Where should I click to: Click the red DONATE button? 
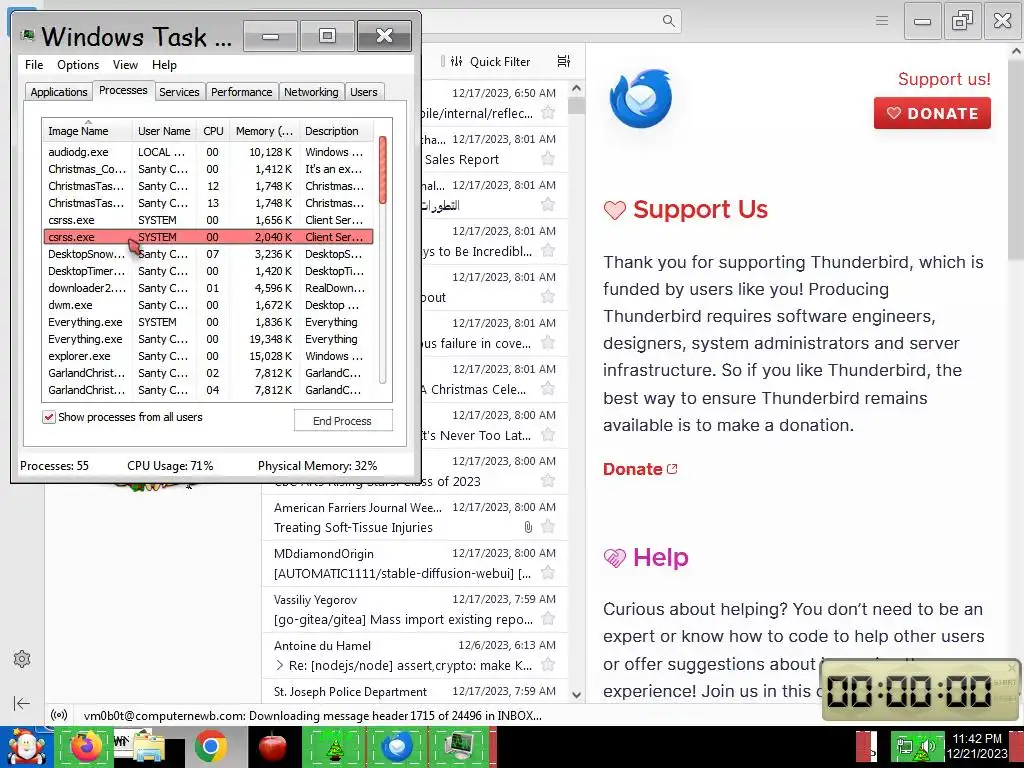[932, 113]
